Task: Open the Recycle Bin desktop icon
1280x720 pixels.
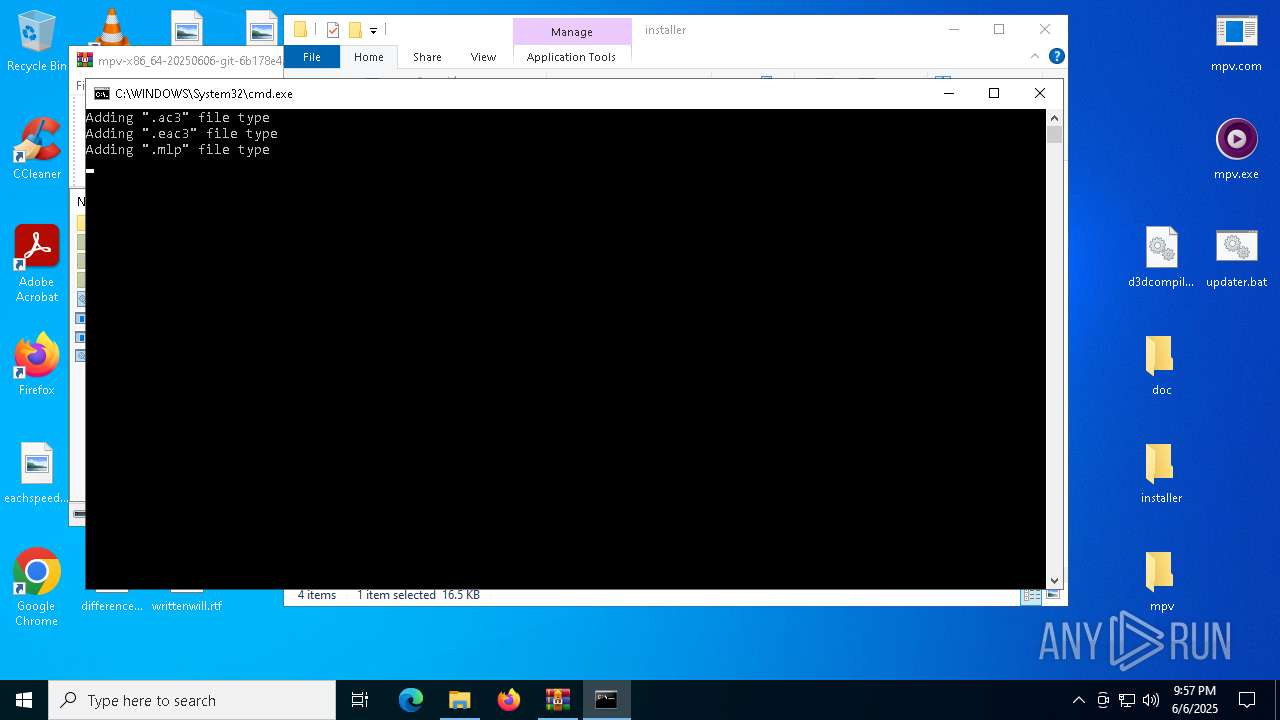Action: click(37, 42)
